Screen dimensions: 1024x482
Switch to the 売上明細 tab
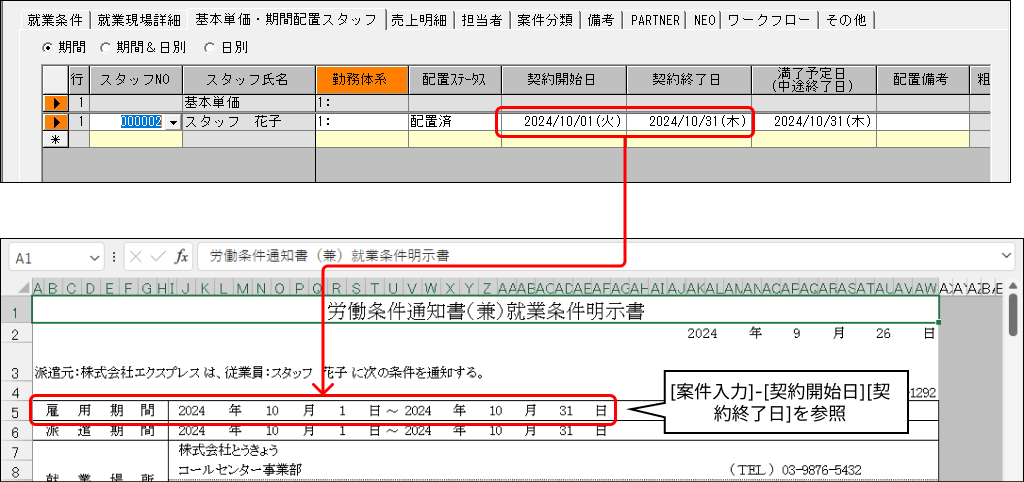click(419, 20)
